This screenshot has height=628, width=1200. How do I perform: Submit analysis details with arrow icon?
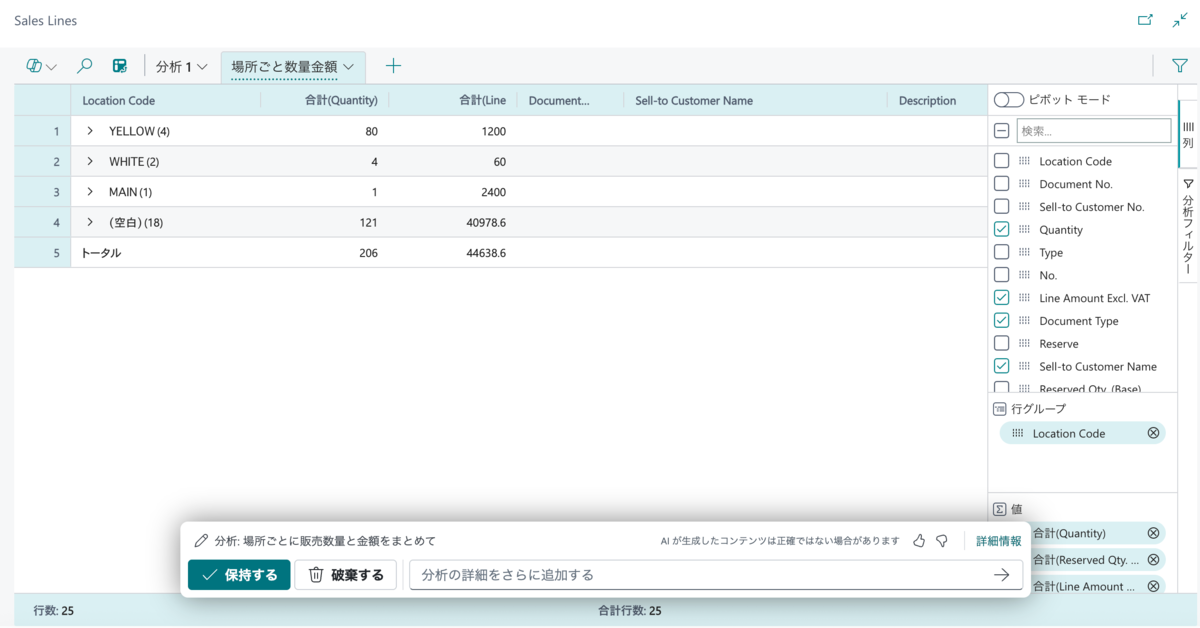pyautogui.click(x=1001, y=575)
